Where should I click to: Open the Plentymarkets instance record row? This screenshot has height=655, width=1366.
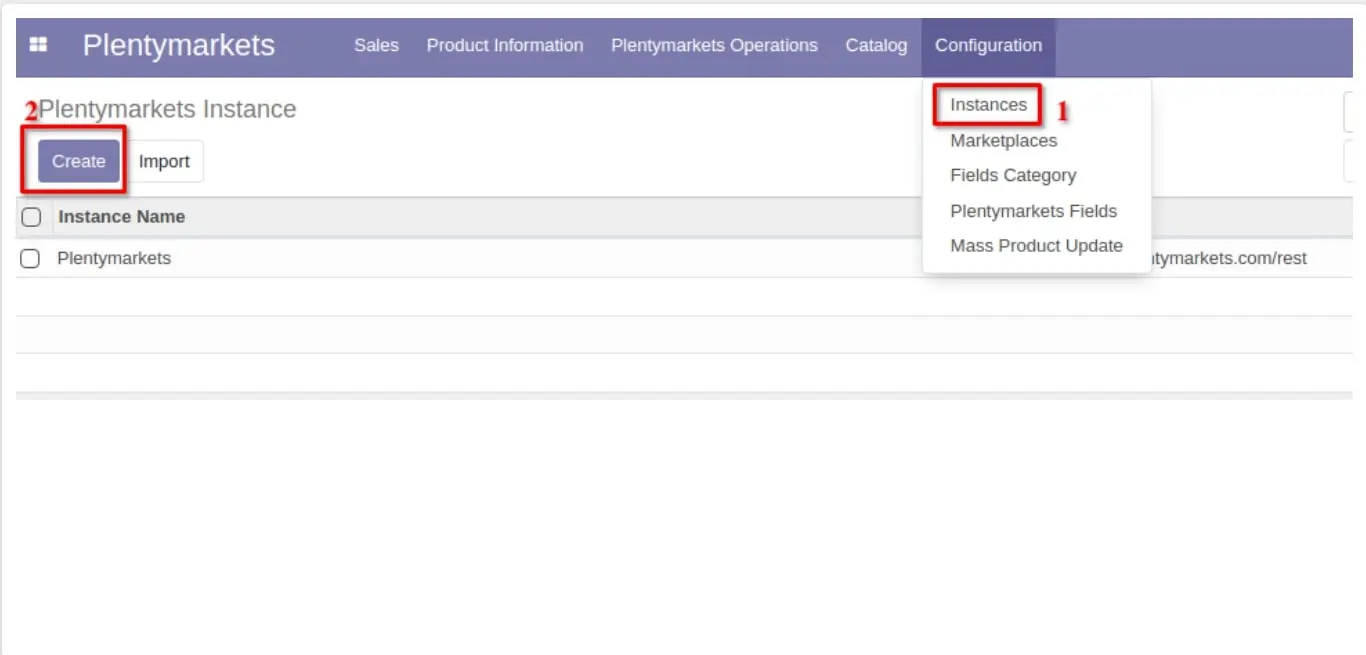(x=114, y=258)
